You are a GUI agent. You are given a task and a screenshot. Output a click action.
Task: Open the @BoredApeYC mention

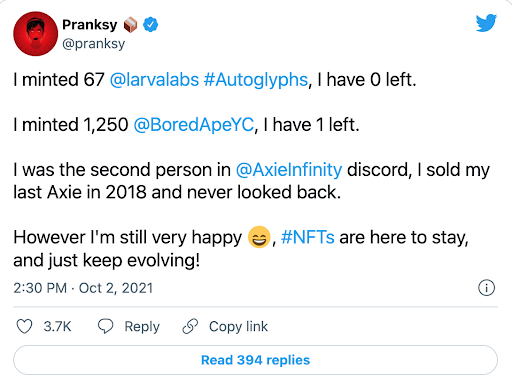tap(194, 125)
